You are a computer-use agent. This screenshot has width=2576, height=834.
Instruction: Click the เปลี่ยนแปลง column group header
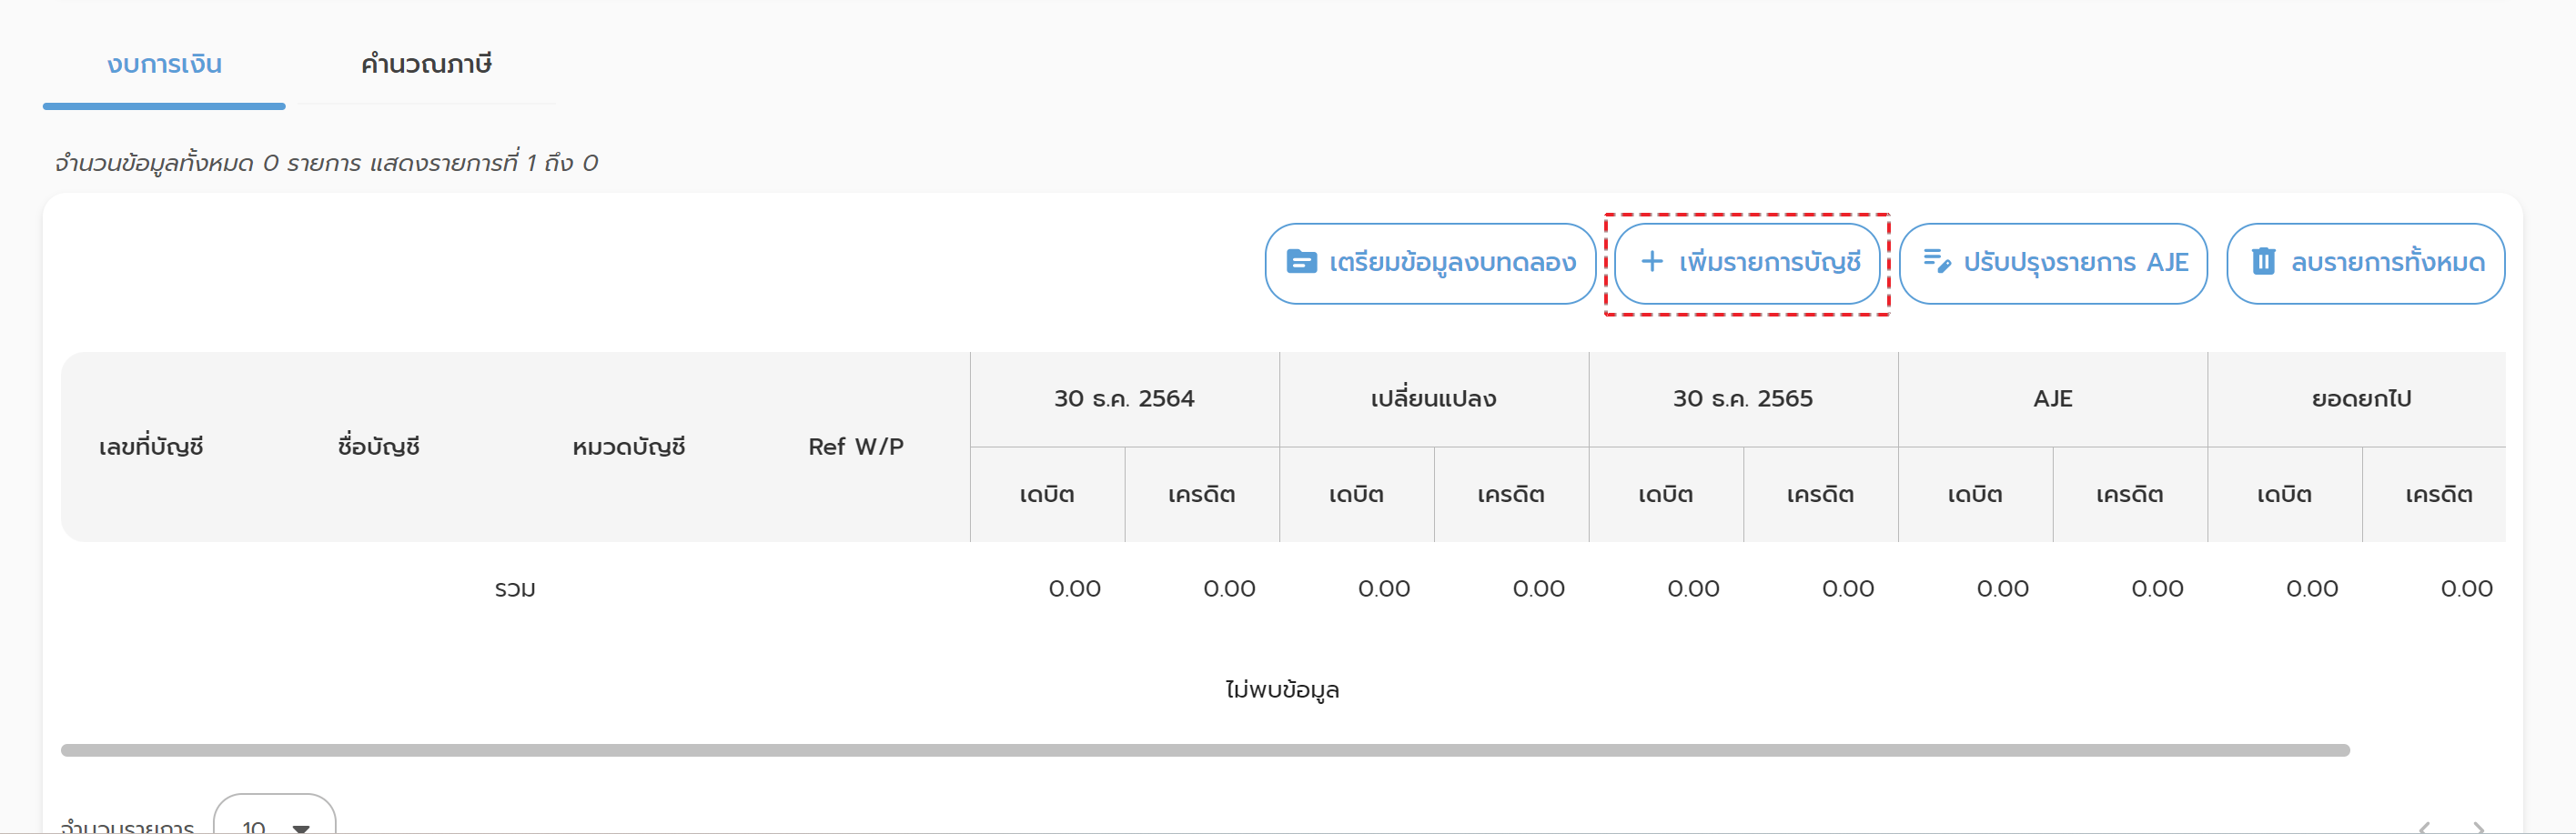[1433, 399]
